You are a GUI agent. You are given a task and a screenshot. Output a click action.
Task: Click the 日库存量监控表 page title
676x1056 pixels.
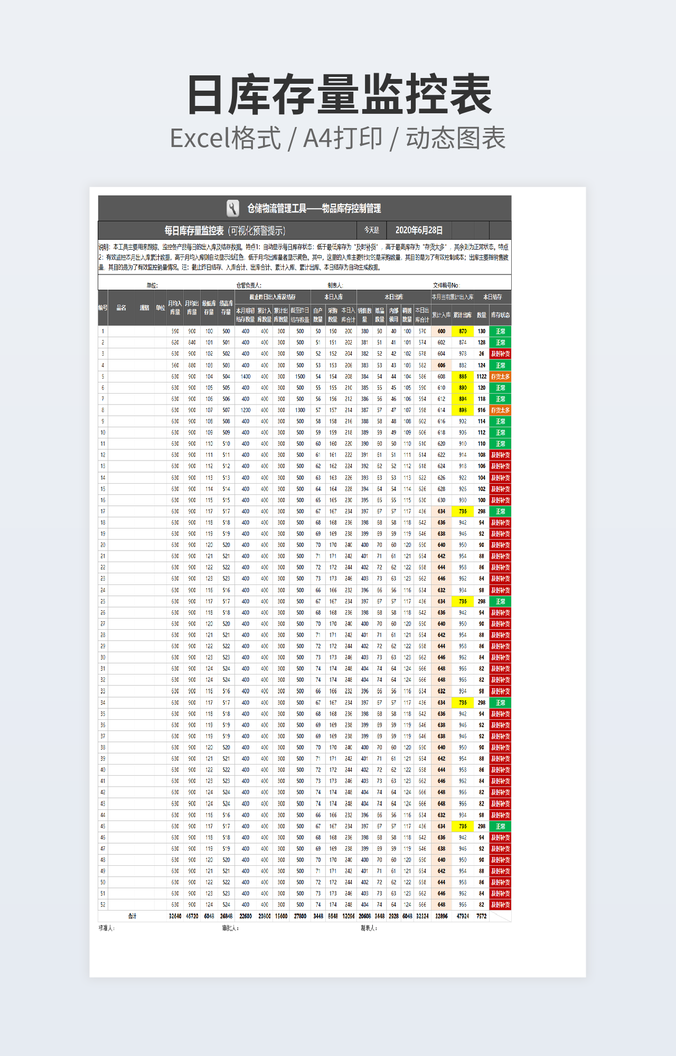coord(338,95)
